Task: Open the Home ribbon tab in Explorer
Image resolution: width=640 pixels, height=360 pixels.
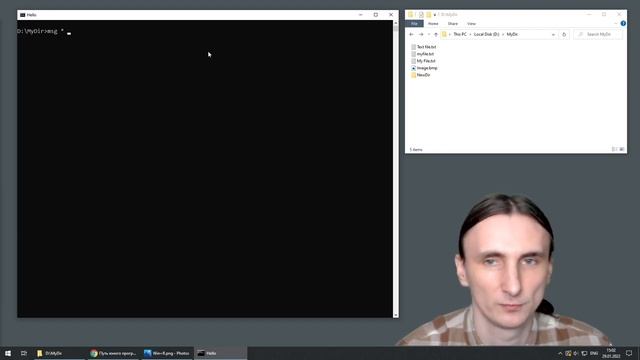Action: [x=433, y=24]
